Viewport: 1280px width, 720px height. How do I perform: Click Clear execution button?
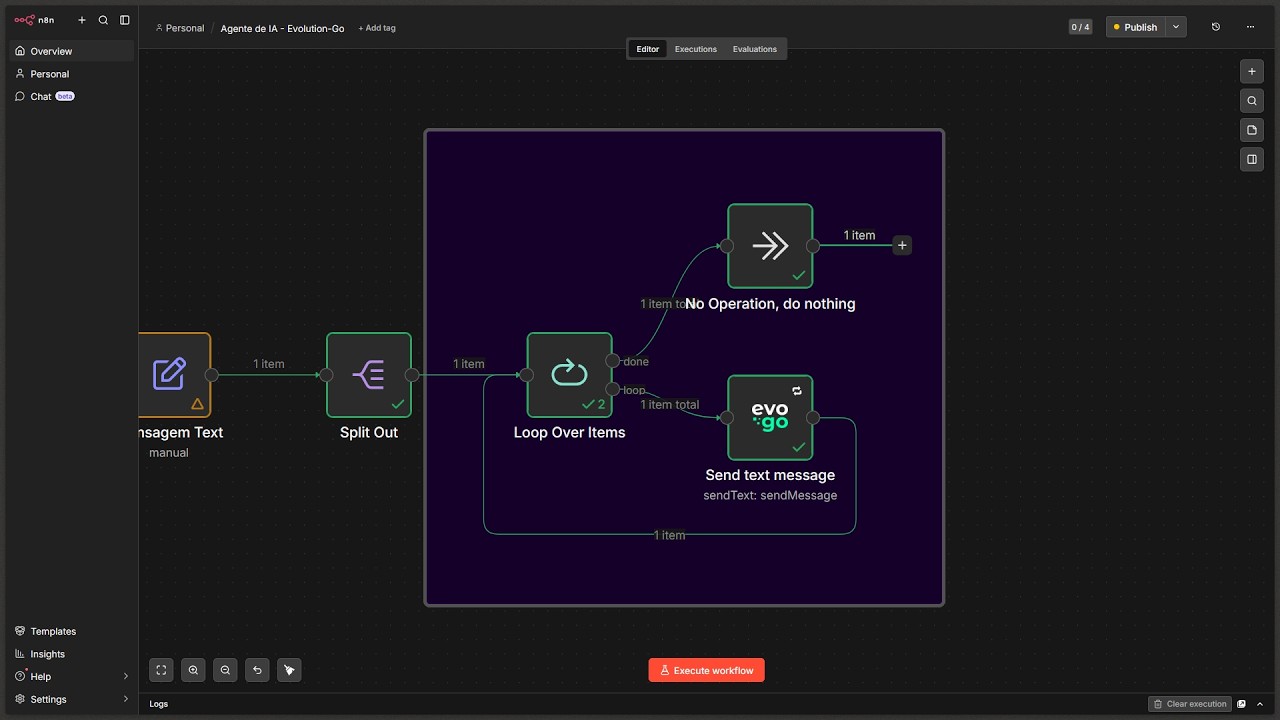(x=1189, y=704)
